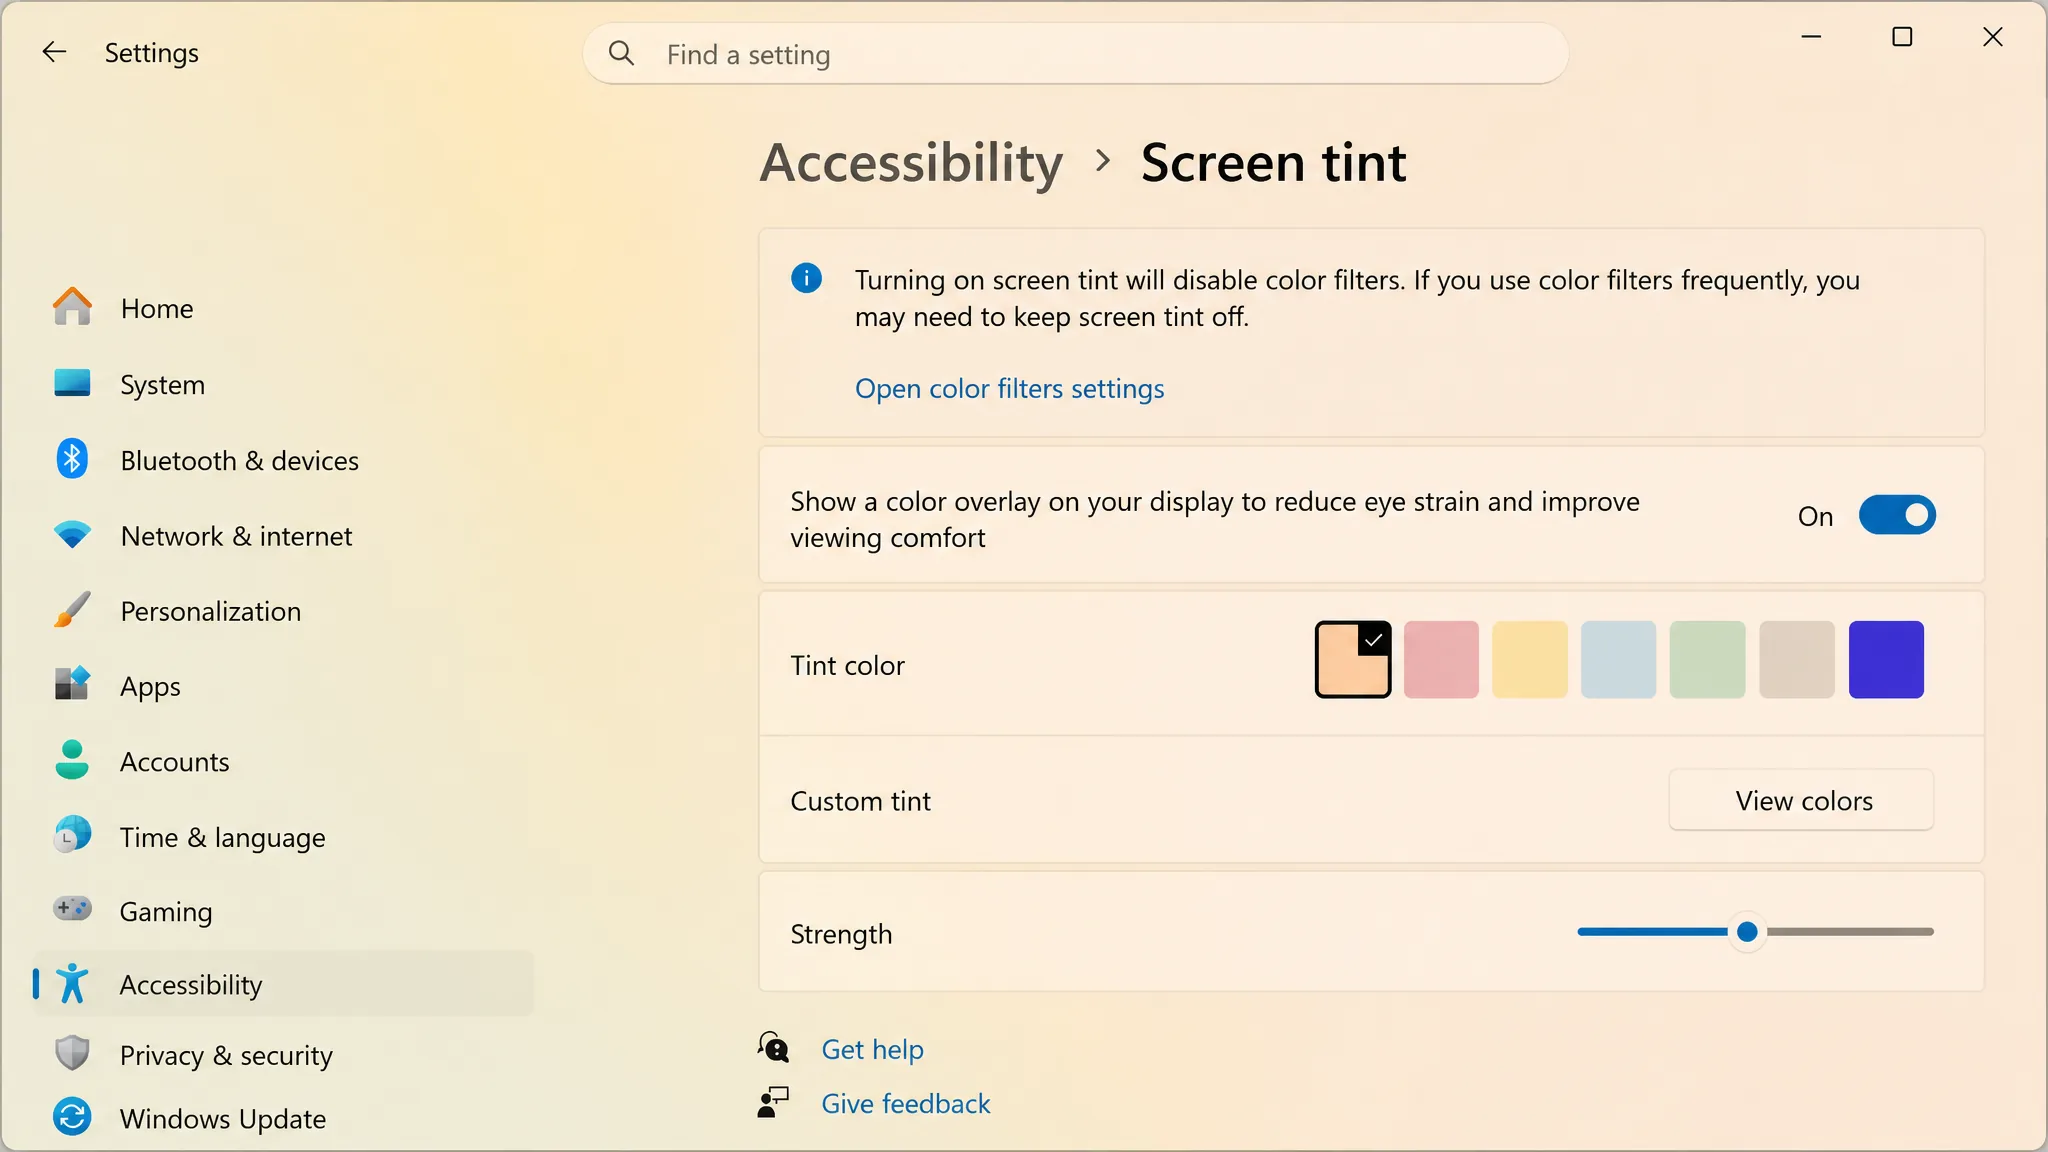Image resolution: width=2048 pixels, height=1152 pixels.
Task: Open Home settings page
Action: tap(283, 308)
